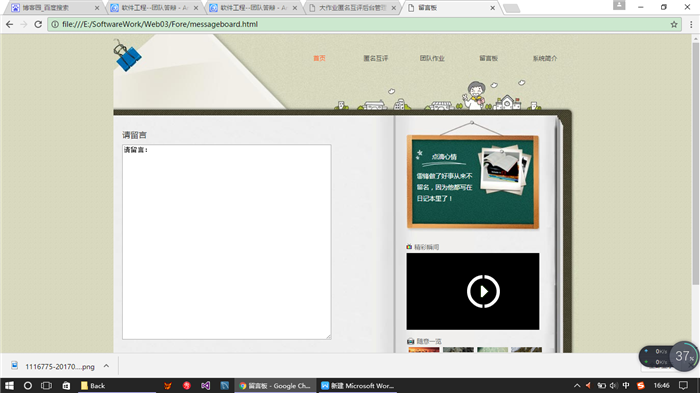The height and width of the screenshot is (393, 700).
Task: Click the Sogou S tray icon
Action: coord(641,385)
